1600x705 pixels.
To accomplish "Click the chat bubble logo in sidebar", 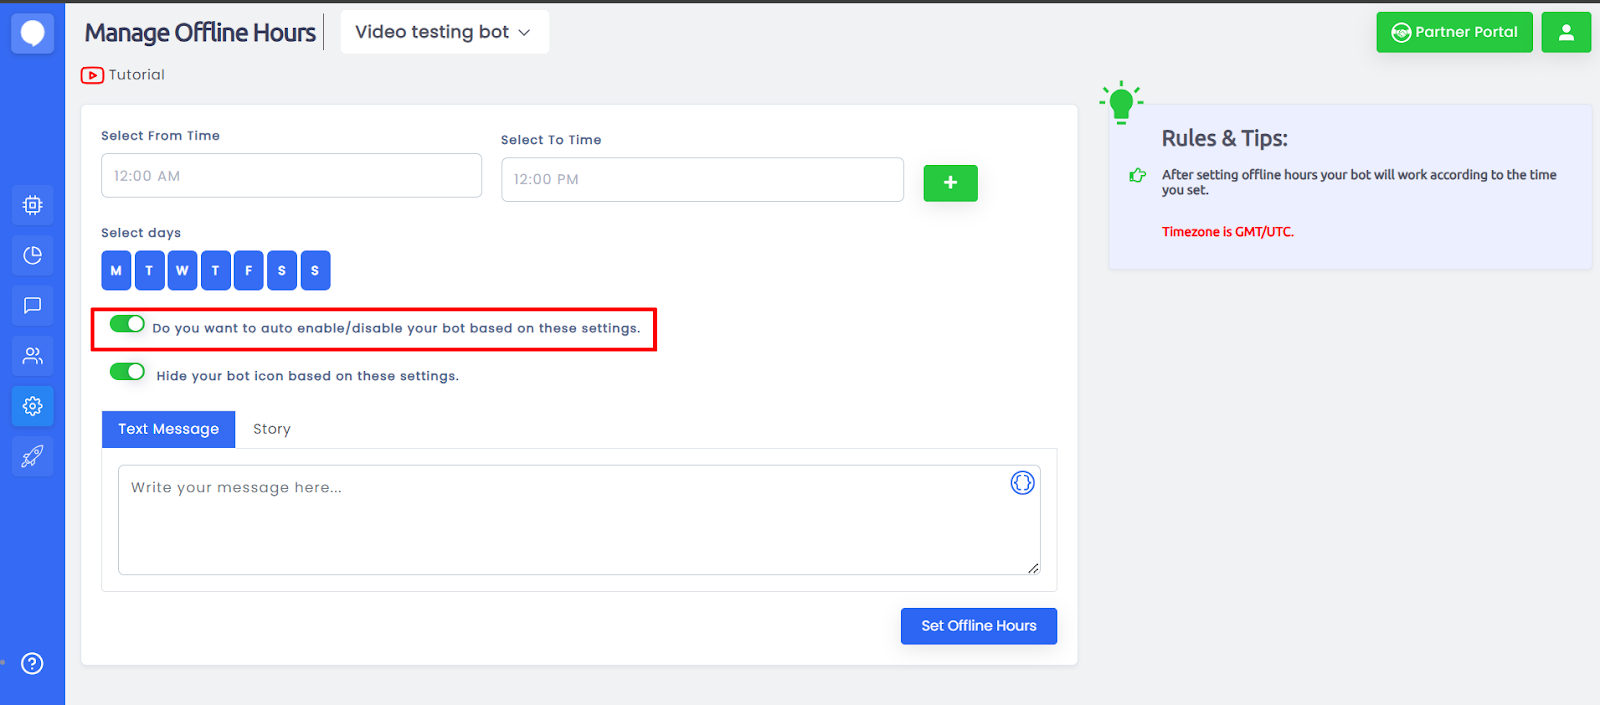I will point(32,33).
